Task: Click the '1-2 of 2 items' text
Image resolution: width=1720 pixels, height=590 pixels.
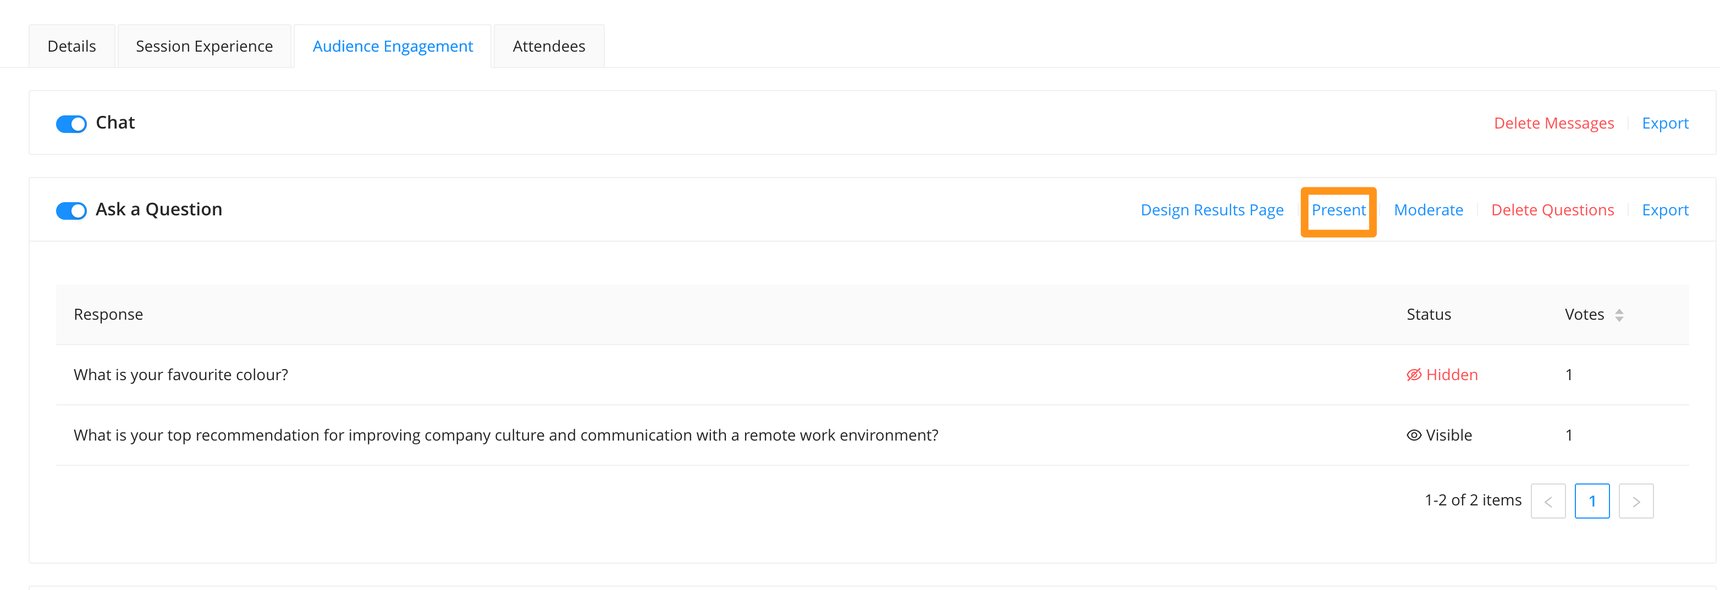Action: 1473,500
